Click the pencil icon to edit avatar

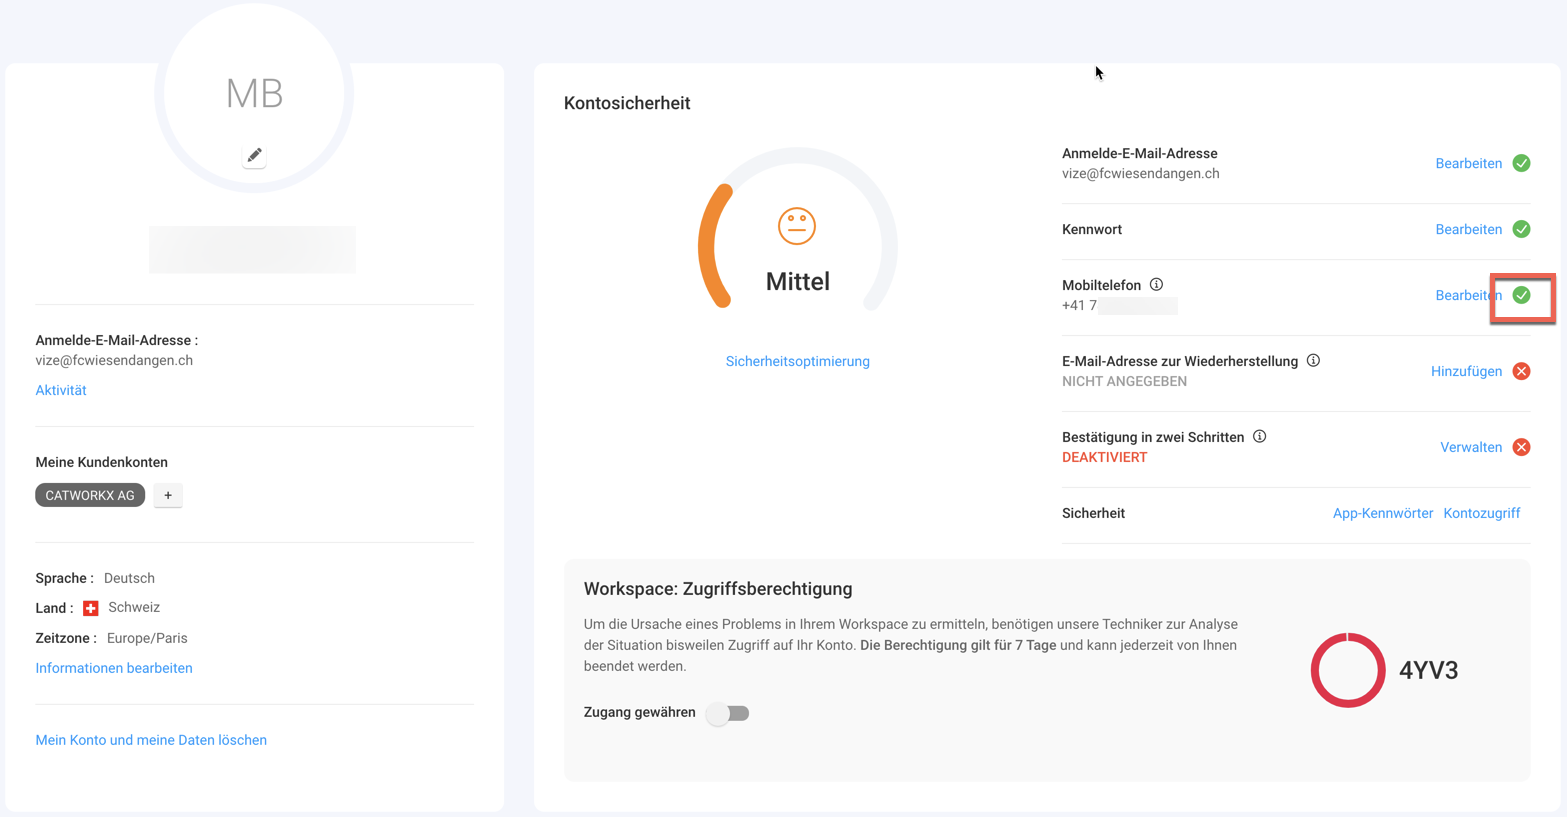[x=254, y=156]
